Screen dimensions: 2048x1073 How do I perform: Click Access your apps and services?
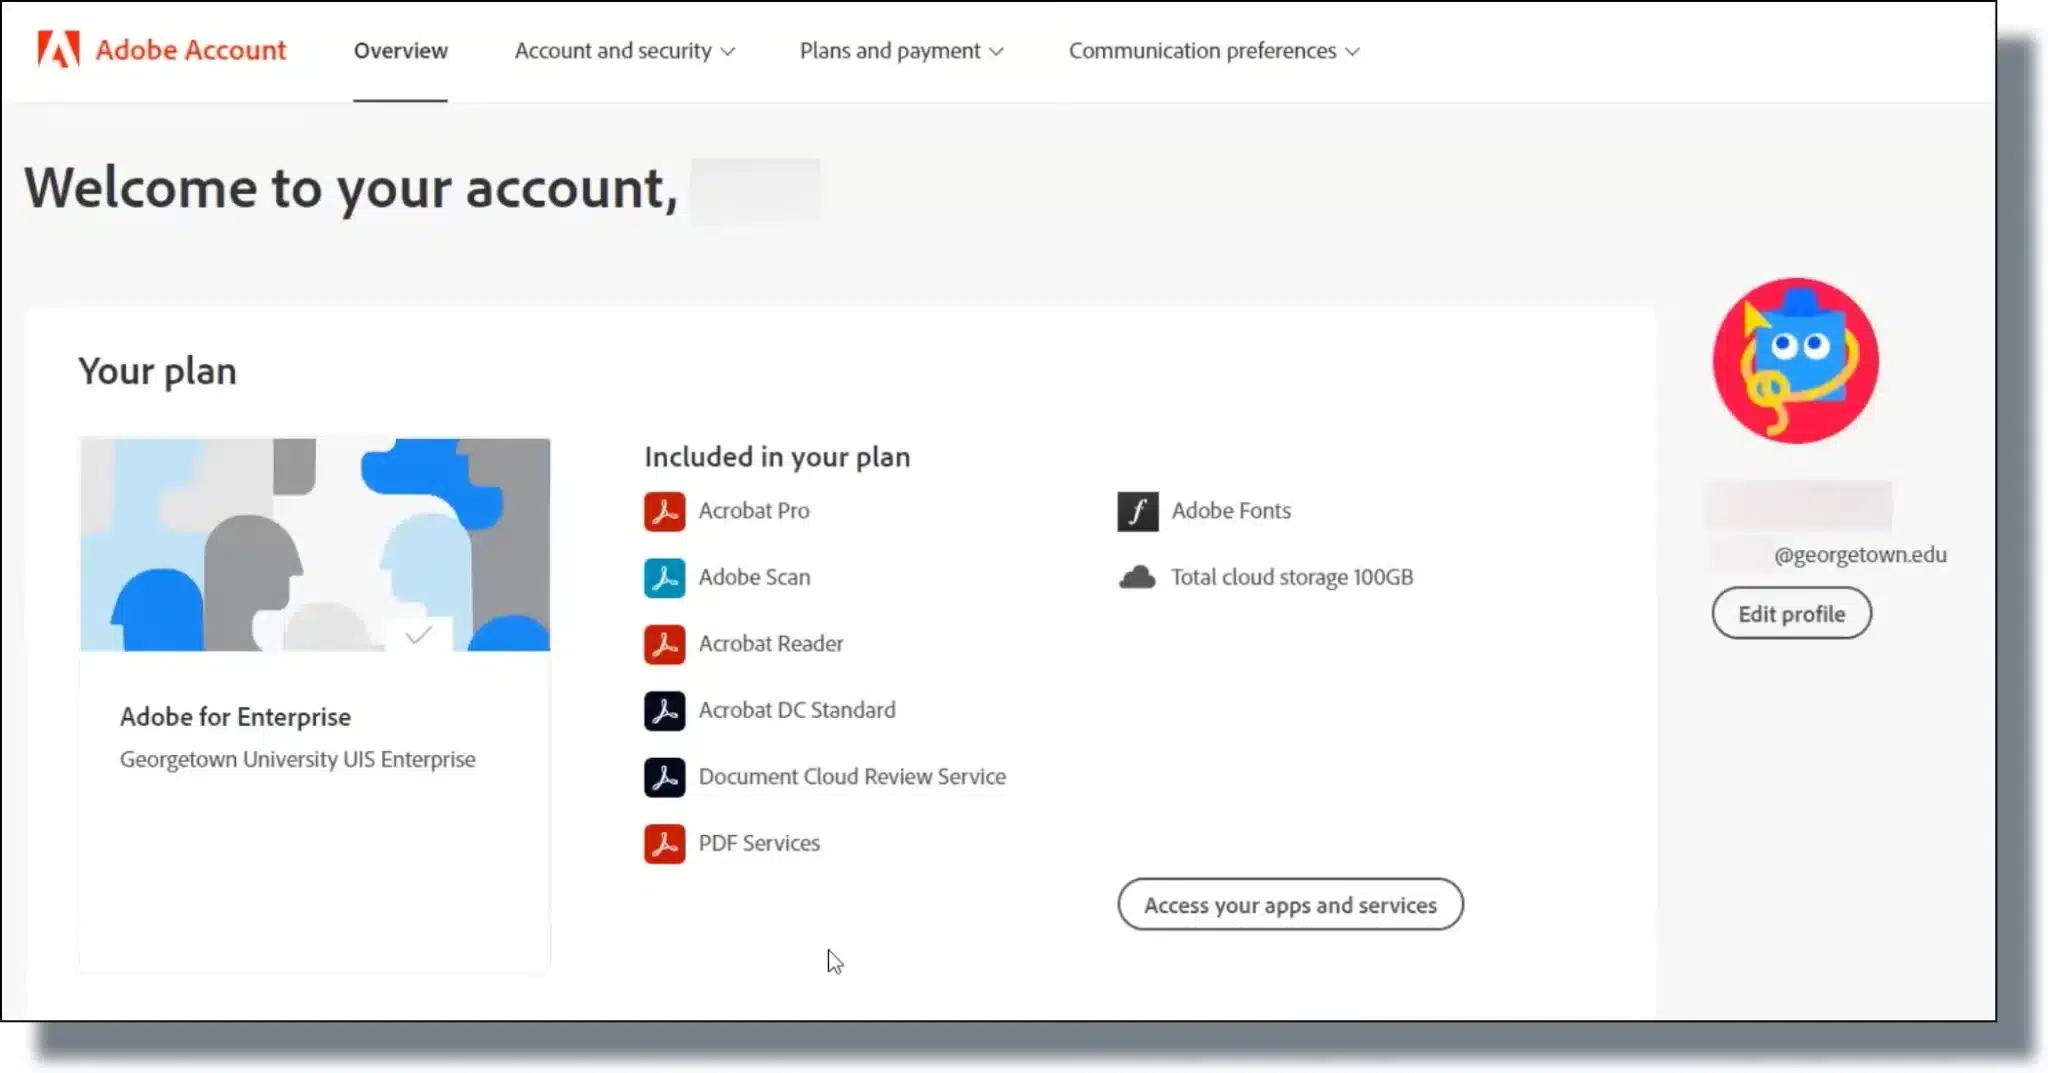tap(1290, 905)
